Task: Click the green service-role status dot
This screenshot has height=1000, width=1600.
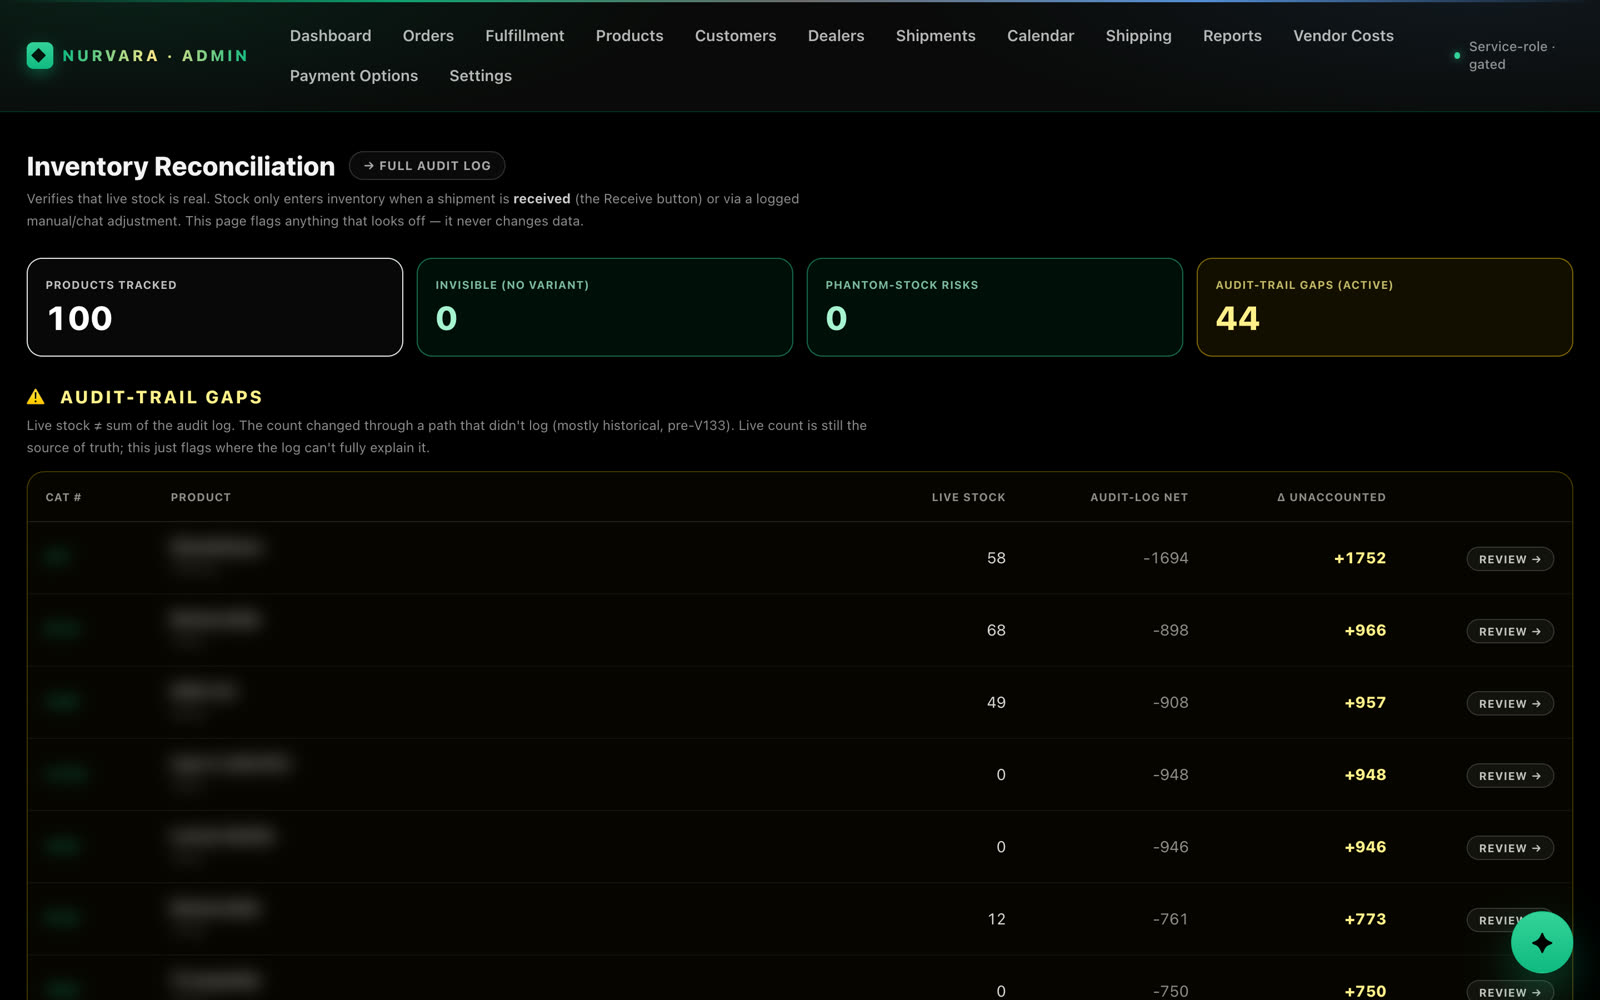Action: (x=1457, y=56)
